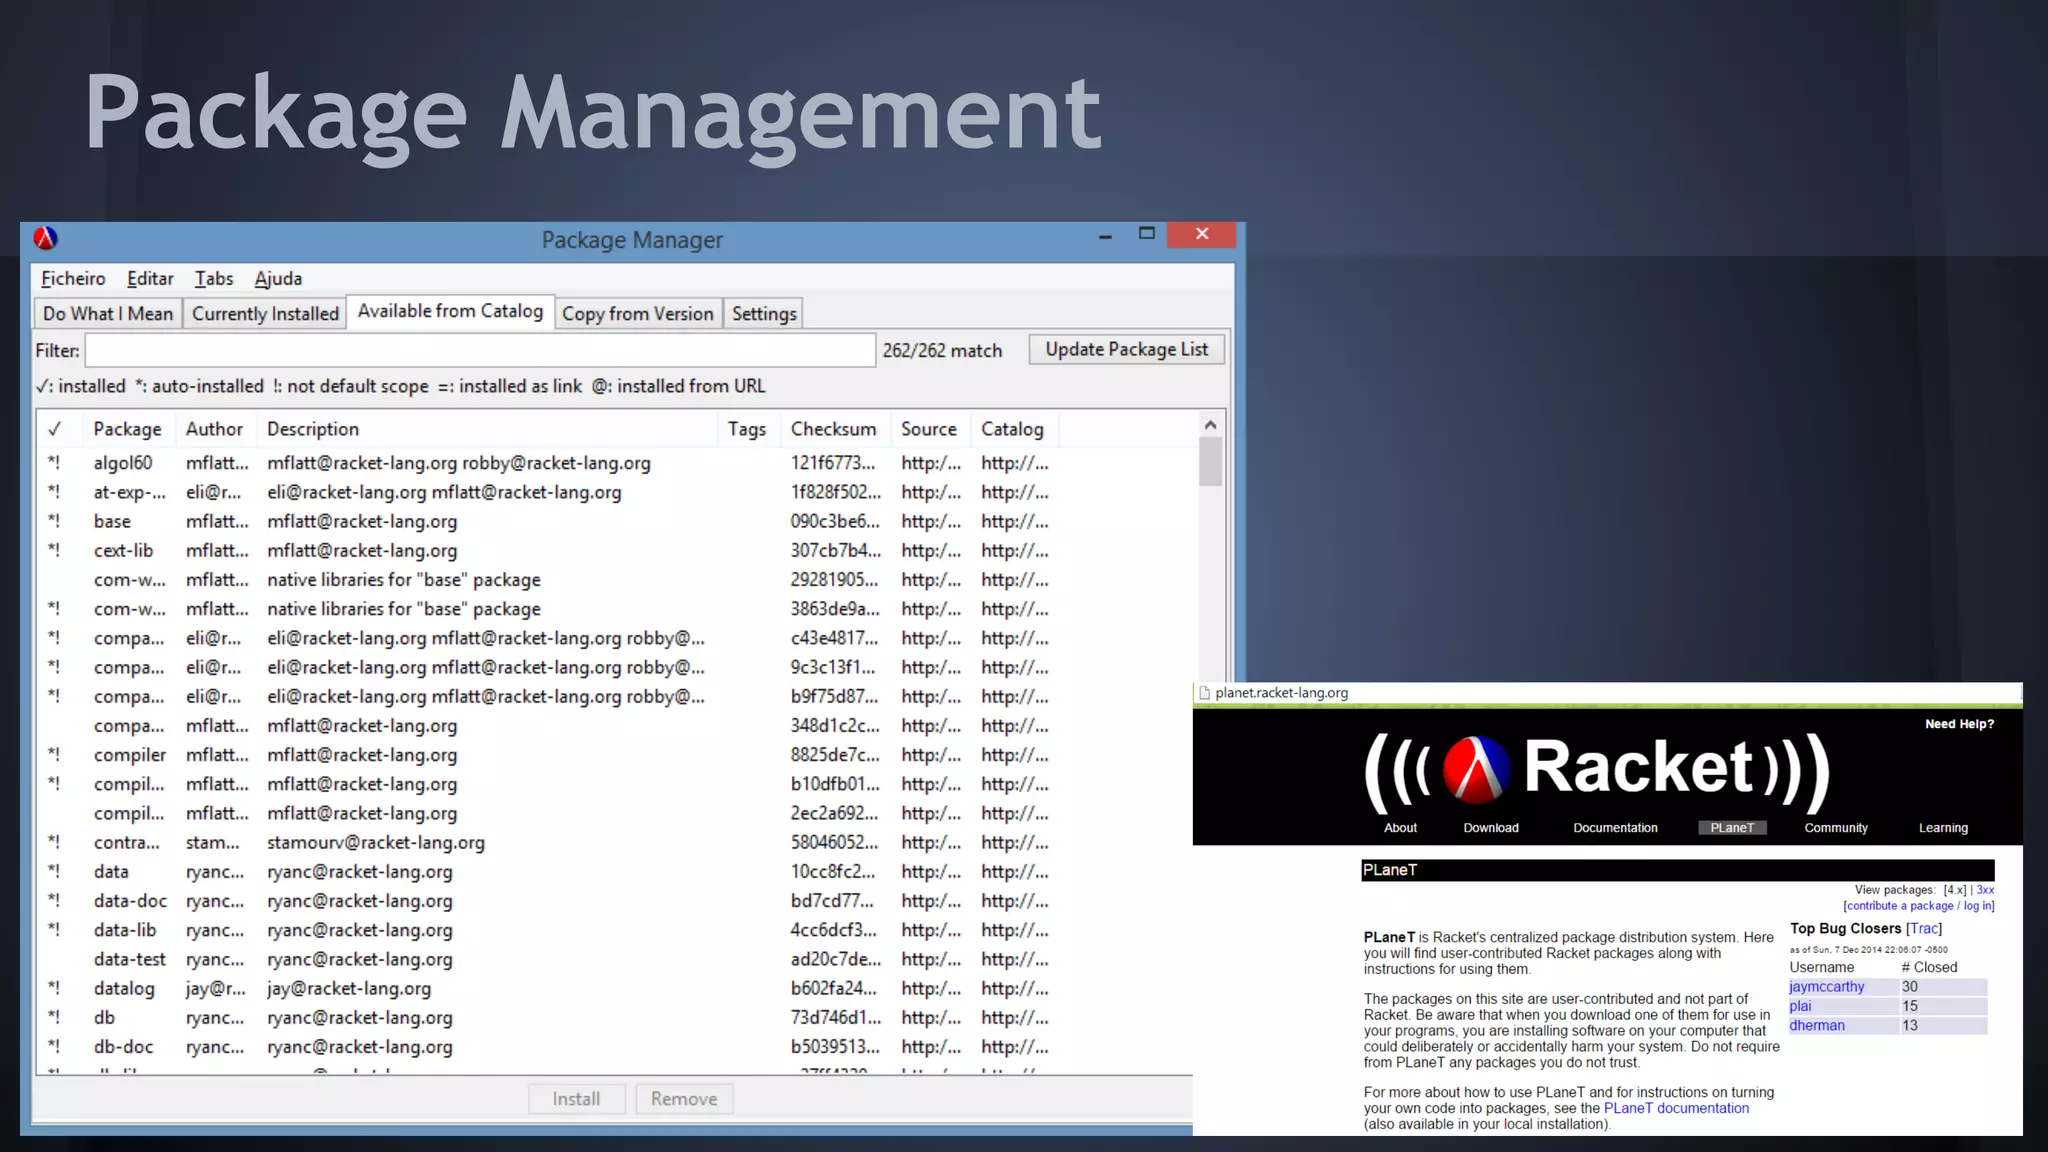Click the Install button
The image size is (2048, 1152).
[576, 1099]
